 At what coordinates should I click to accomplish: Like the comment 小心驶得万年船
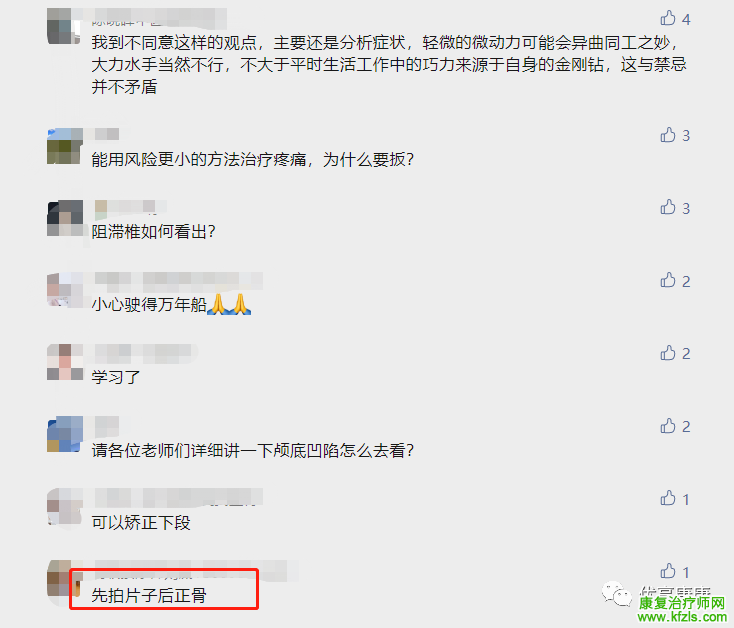(x=668, y=280)
